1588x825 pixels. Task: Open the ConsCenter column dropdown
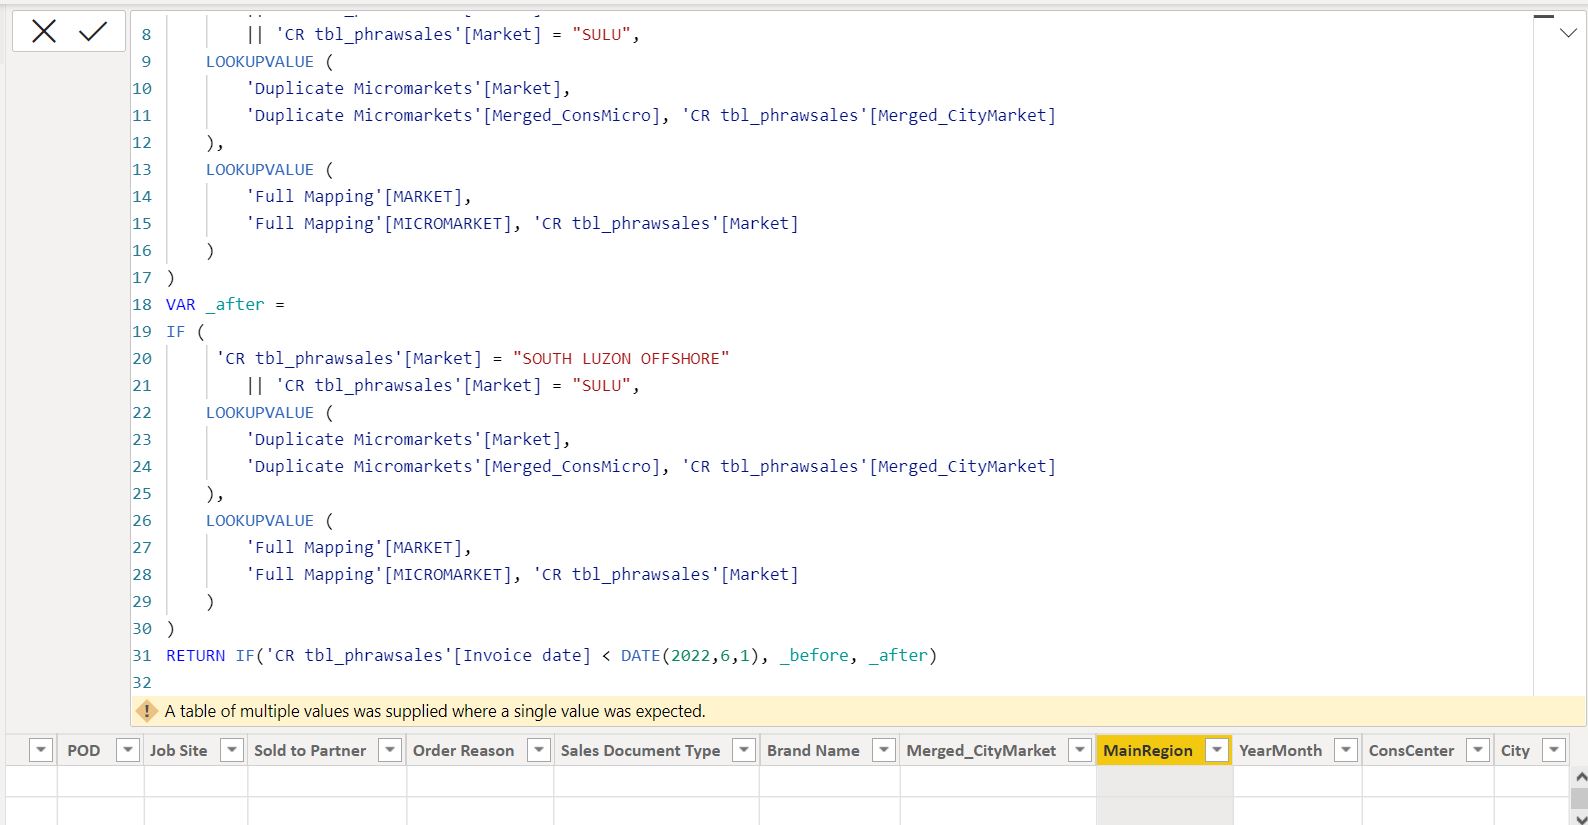[x=1478, y=750]
